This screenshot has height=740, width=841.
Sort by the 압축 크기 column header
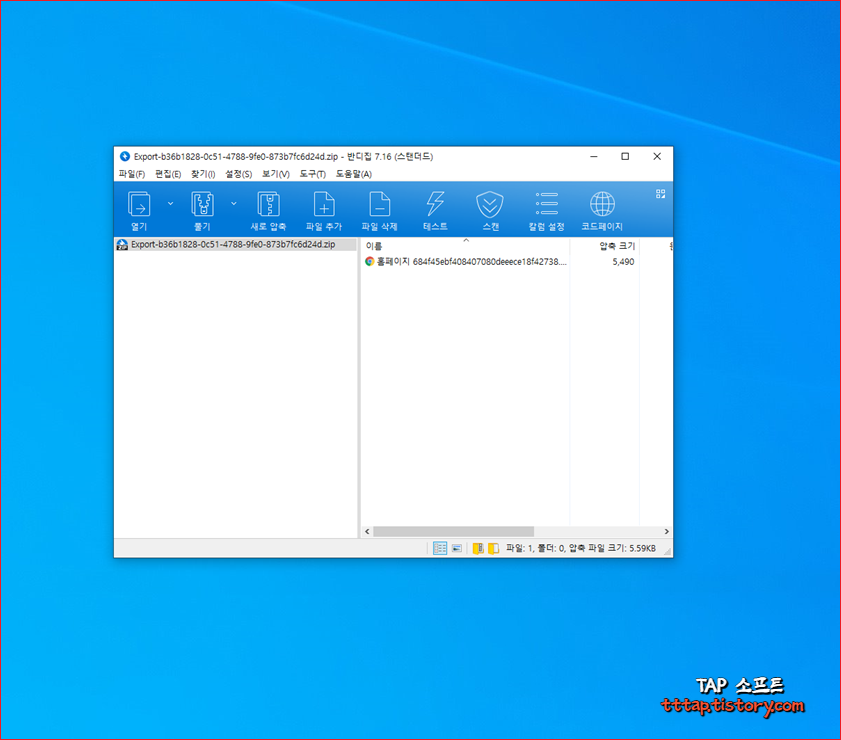tap(604, 246)
